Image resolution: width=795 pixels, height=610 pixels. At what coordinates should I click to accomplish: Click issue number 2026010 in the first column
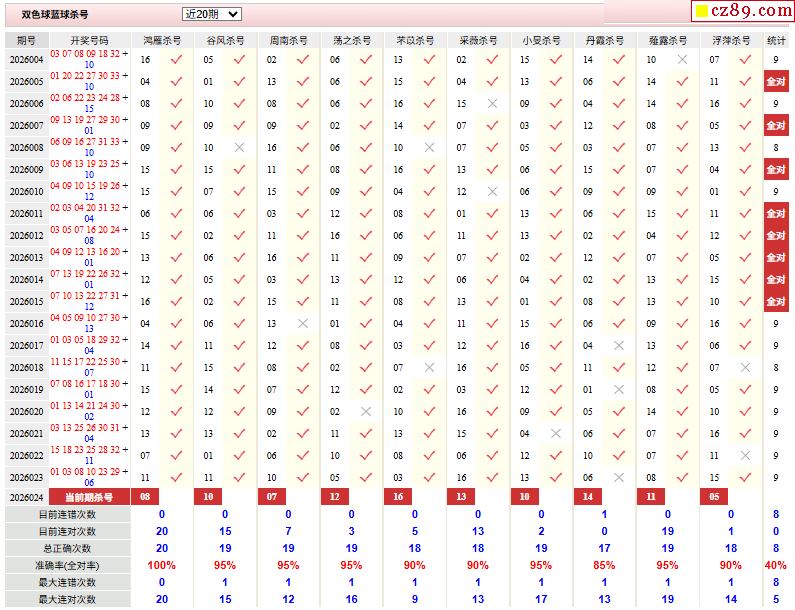pos(26,192)
